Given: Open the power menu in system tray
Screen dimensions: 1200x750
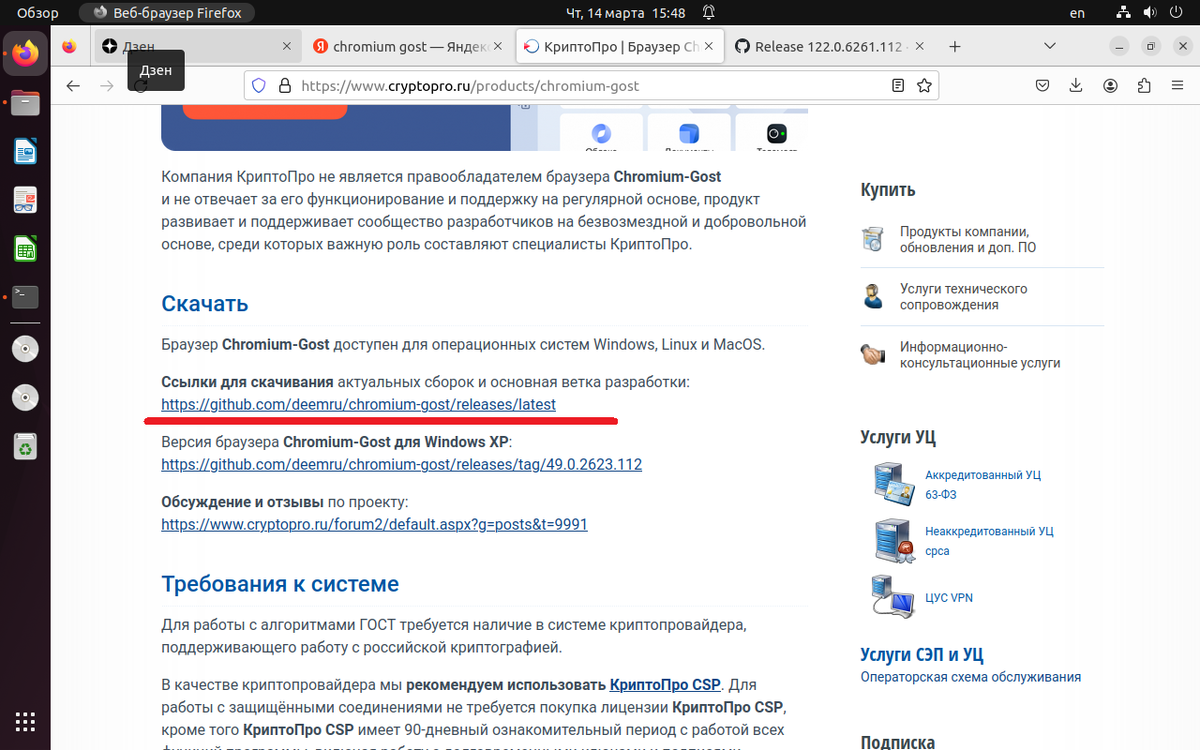Looking at the screenshot, I should (1174, 13).
